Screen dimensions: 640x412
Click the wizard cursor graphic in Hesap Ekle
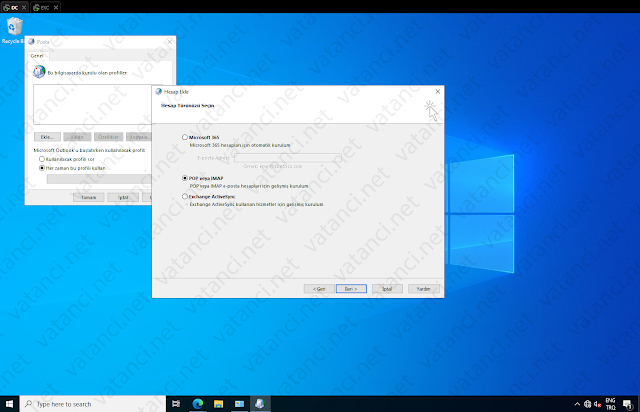[431, 111]
